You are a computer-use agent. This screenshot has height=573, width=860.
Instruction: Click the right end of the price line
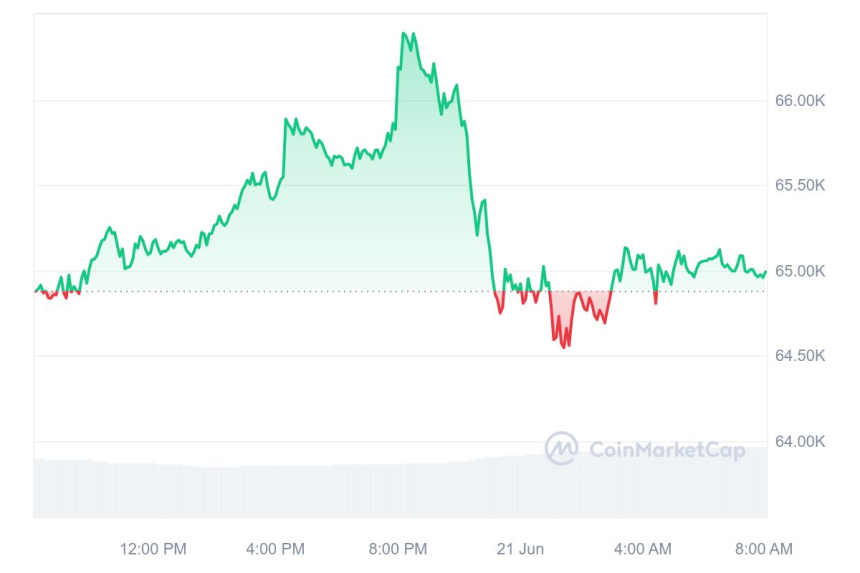coord(766,271)
